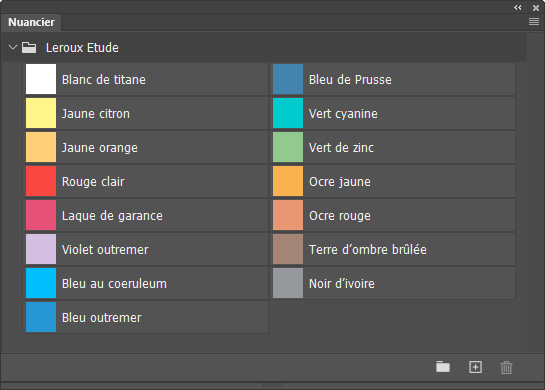Click the "Laque de garance" name
The width and height of the screenshot is (545, 390).
[112, 216]
